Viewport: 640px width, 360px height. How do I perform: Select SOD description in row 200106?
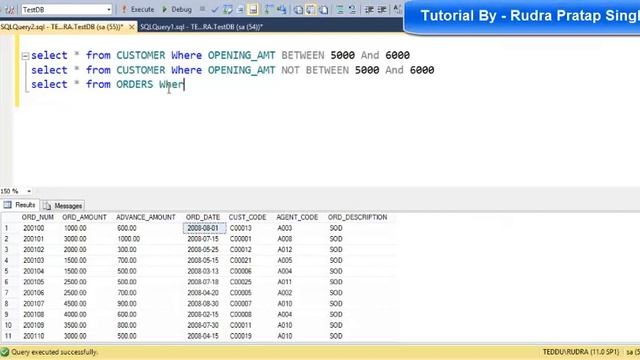point(336,293)
